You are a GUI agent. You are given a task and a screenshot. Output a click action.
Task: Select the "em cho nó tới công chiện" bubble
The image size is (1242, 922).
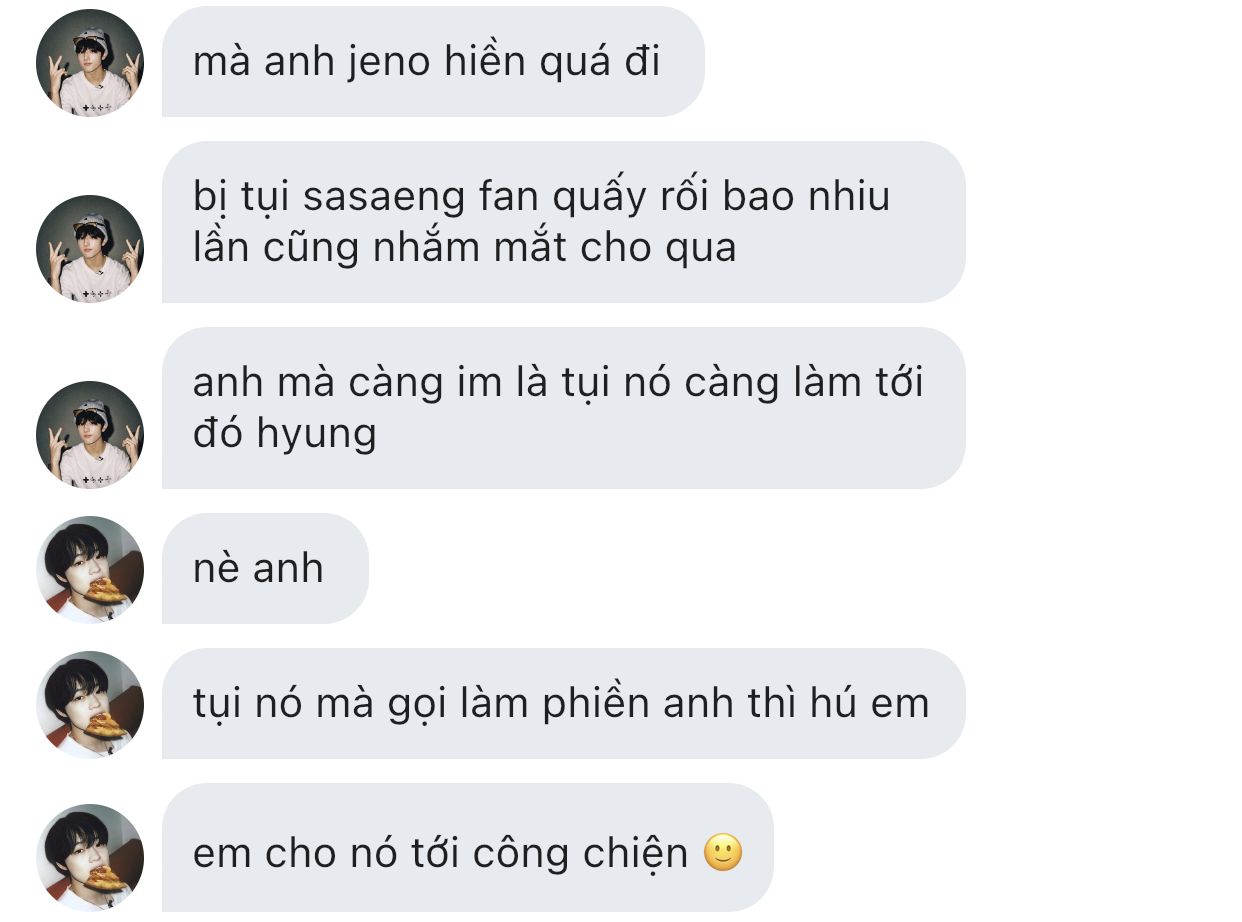pos(468,847)
